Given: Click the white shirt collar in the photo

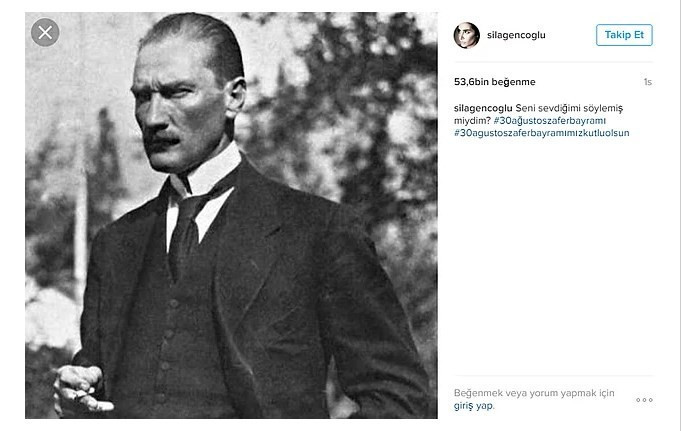Looking at the screenshot, I should [x=202, y=191].
